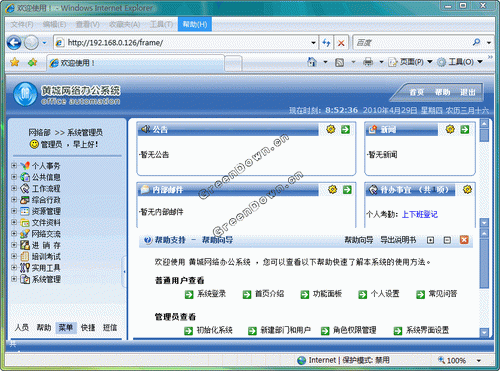The width and height of the screenshot is (500, 371).
Task: Open settings gear on 内部邮件 panel
Action: coord(332,190)
